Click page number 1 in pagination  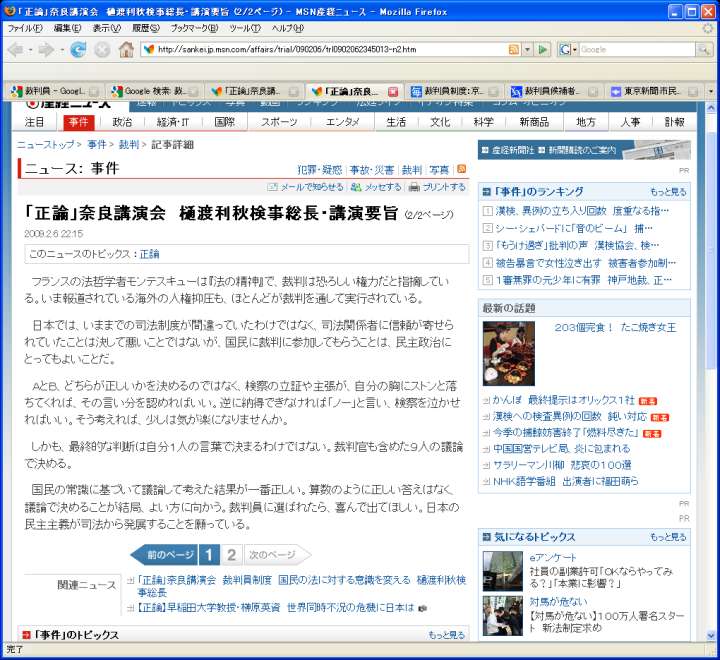(209, 555)
